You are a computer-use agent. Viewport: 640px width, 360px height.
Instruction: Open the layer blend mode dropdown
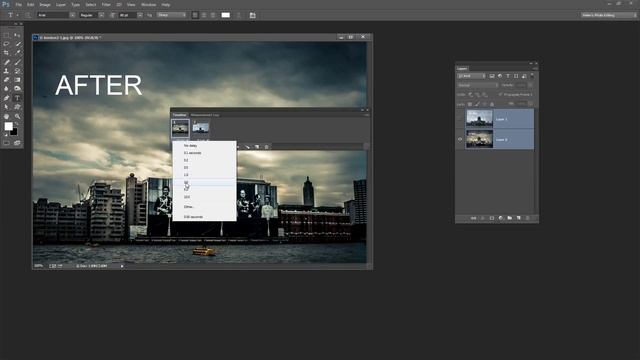[478, 85]
